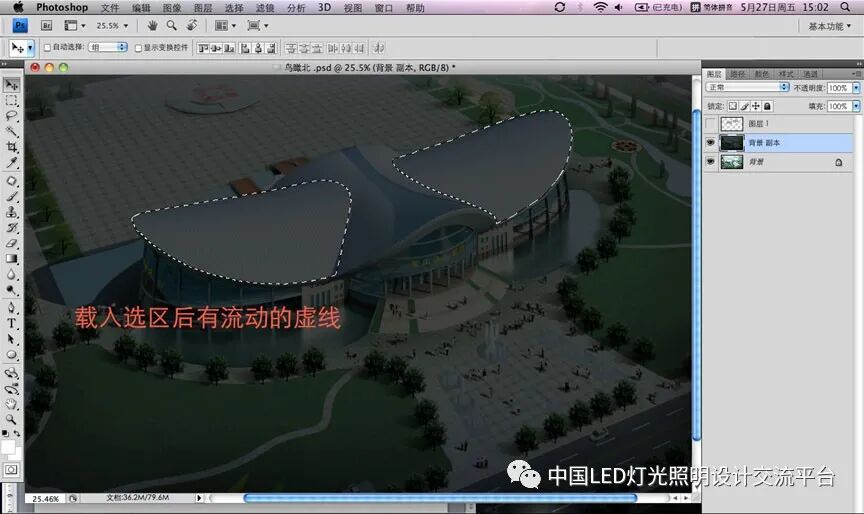864x514 pixels.
Task: Toggle lock all
Action: 768,106
